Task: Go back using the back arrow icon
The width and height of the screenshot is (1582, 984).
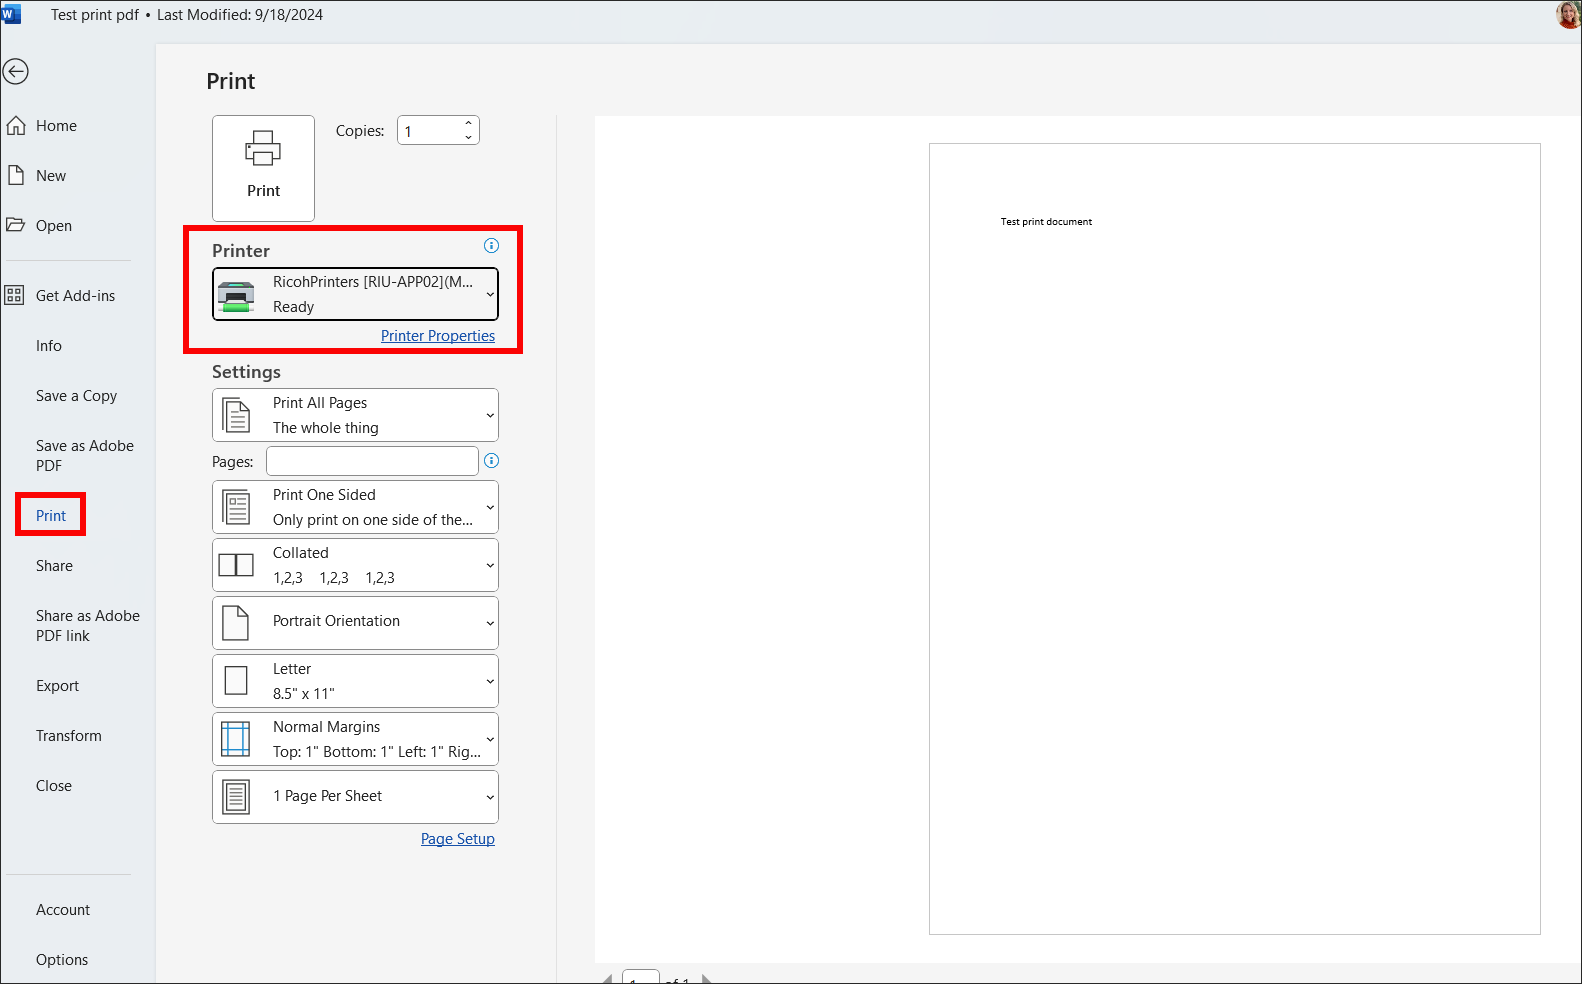Action: point(15,71)
